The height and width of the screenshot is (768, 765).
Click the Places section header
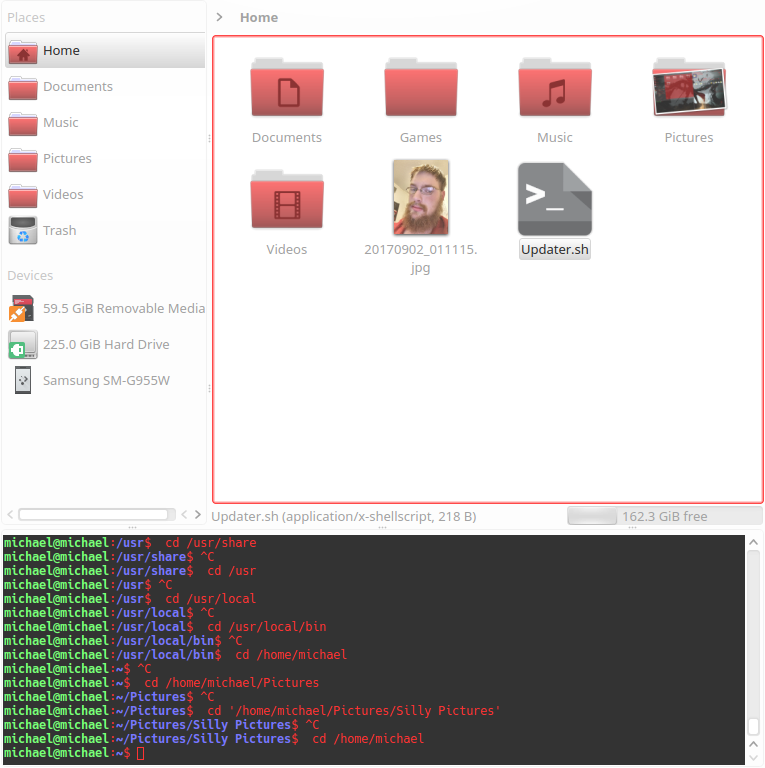[26, 18]
